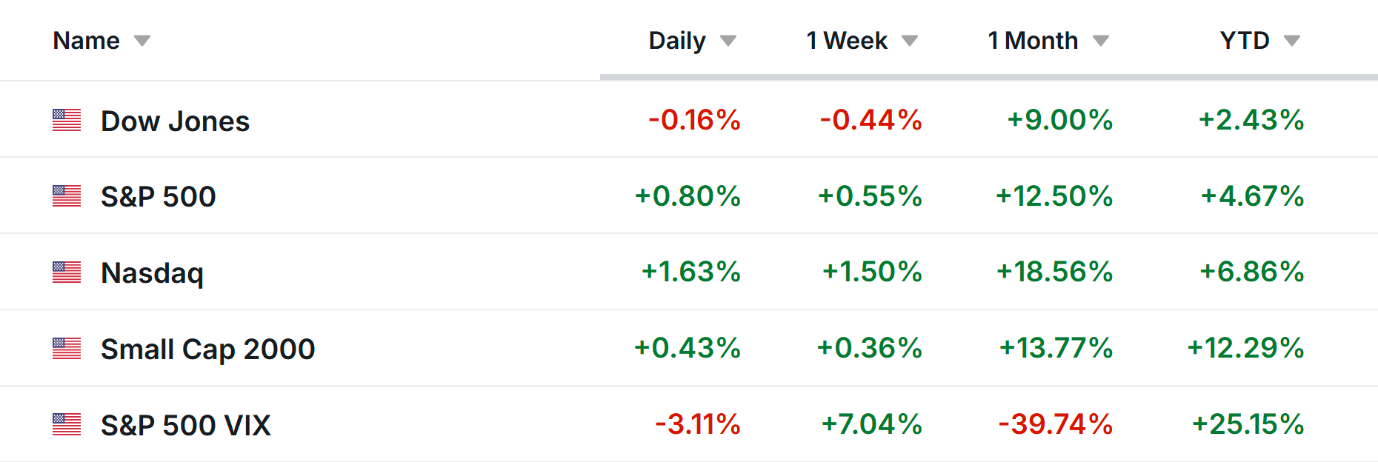
Task: Click the US flag icon next to Nasdaq
Action: [66, 273]
